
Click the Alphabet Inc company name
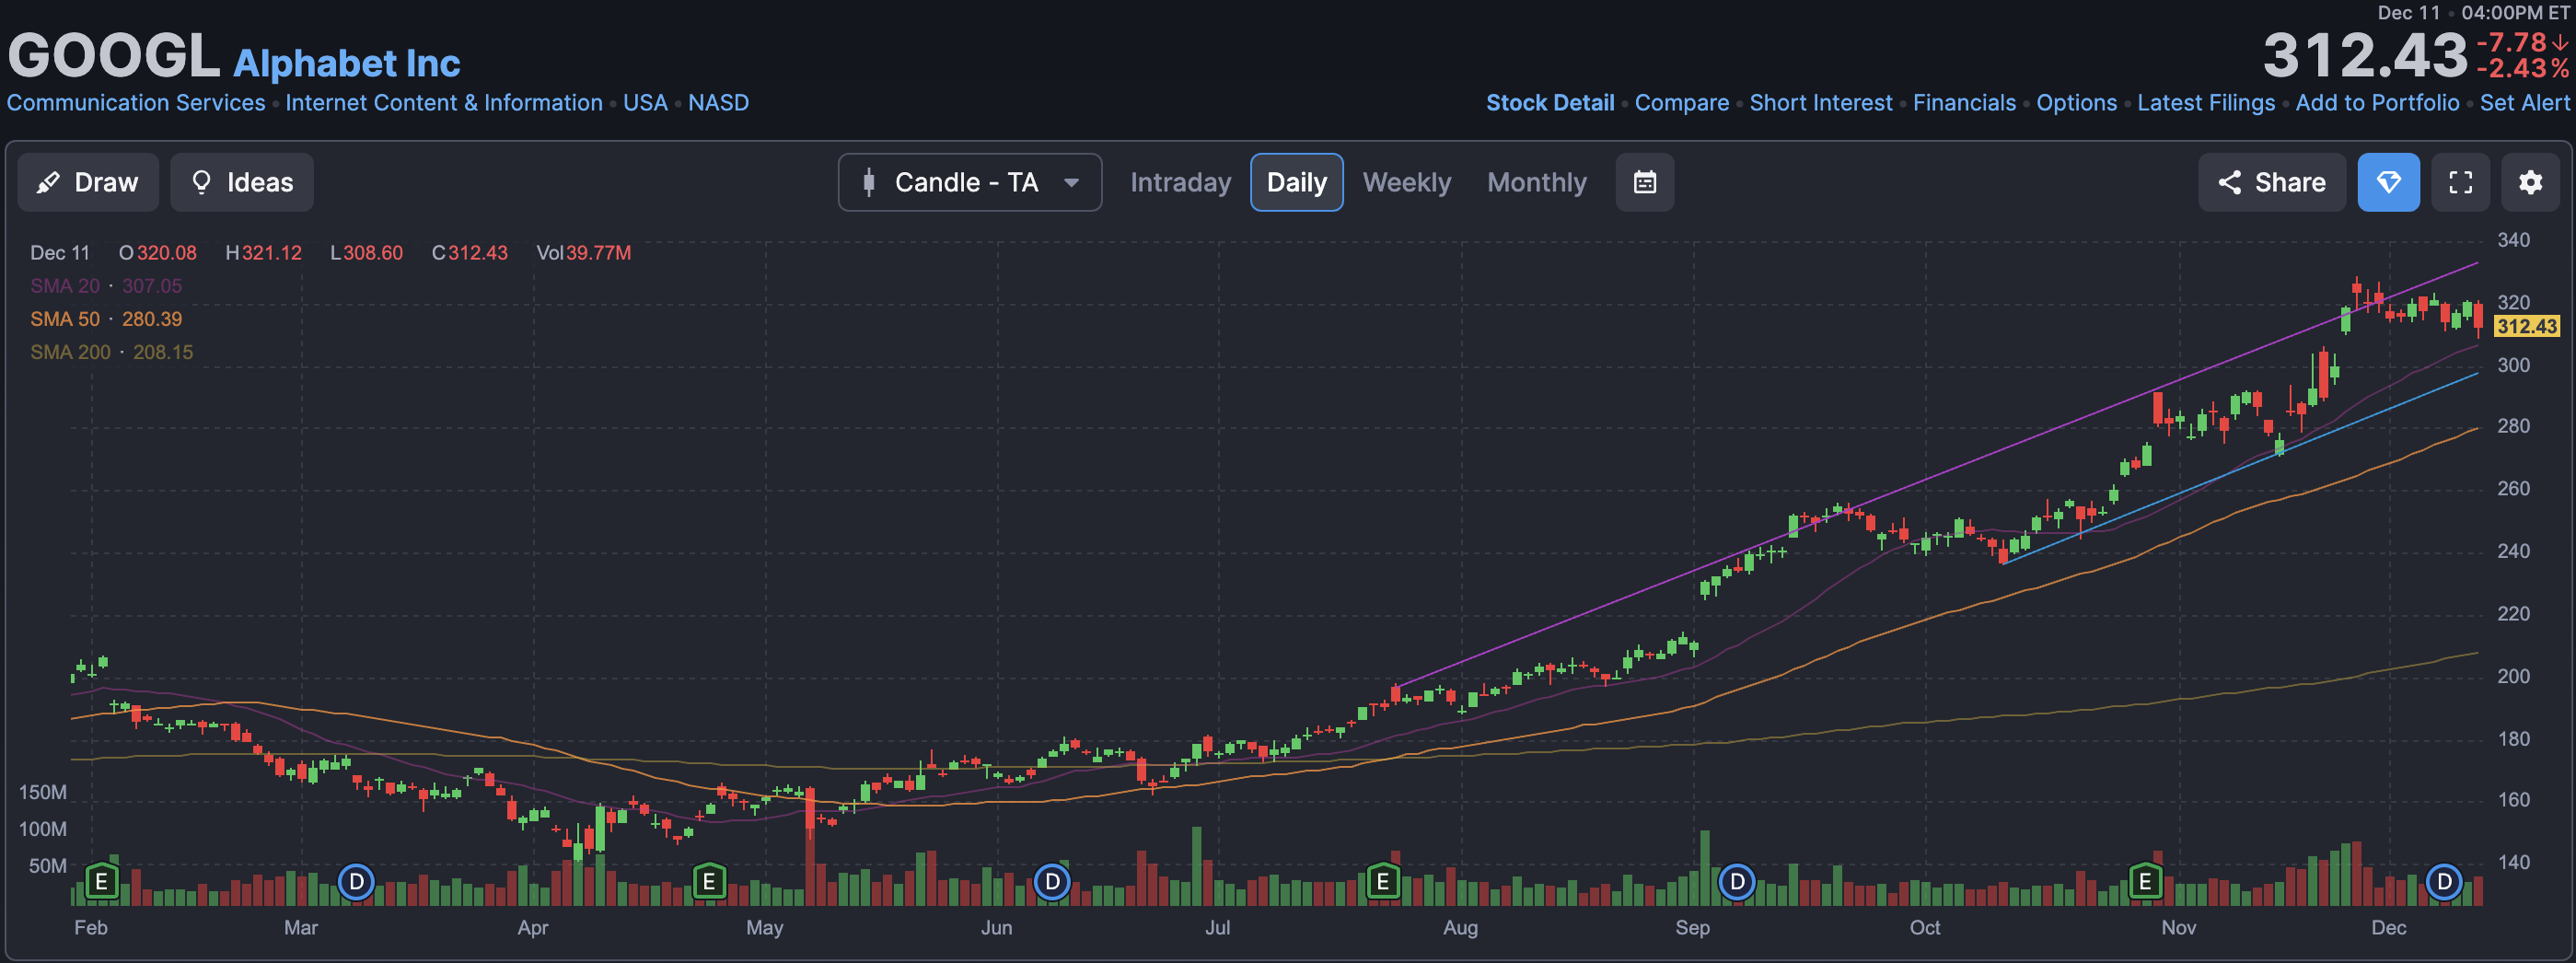point(347,63)
